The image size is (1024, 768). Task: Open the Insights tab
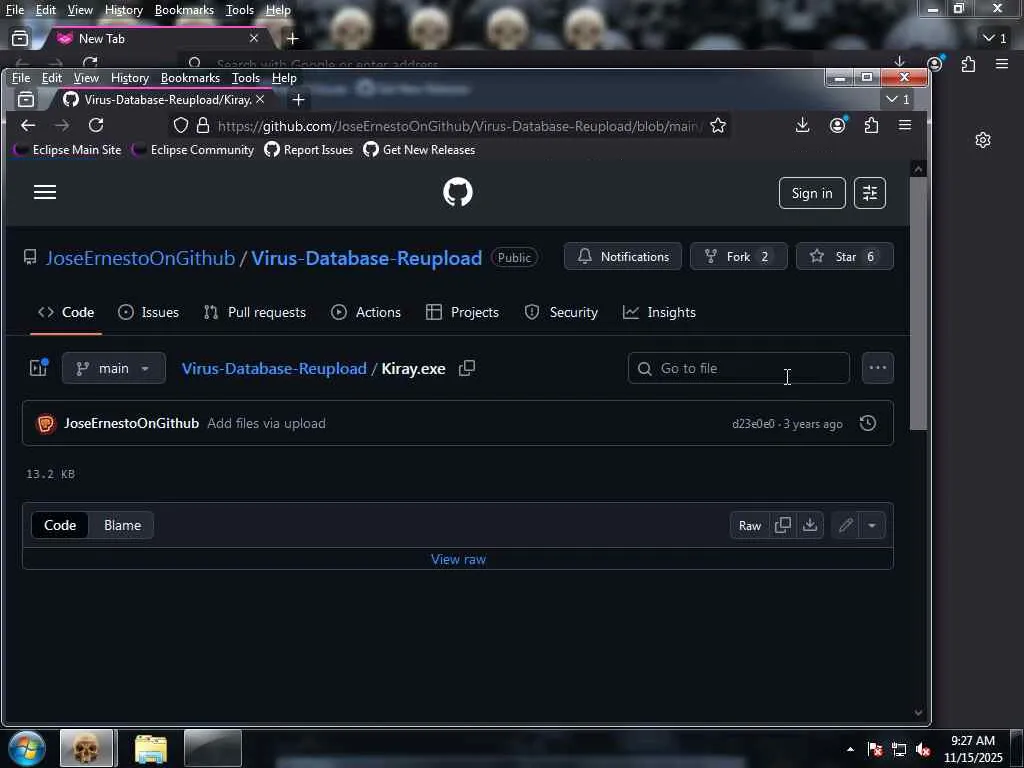point(659,312)
